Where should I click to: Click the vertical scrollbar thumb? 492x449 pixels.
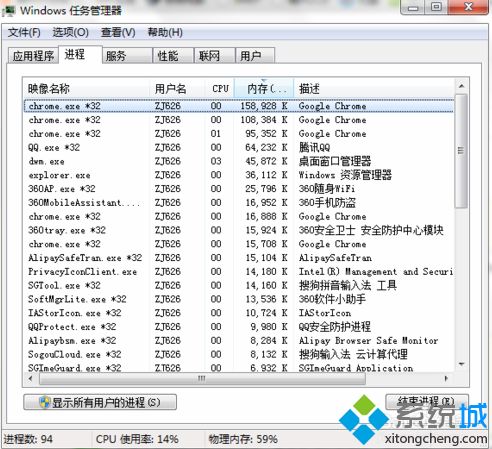[461, 151]
